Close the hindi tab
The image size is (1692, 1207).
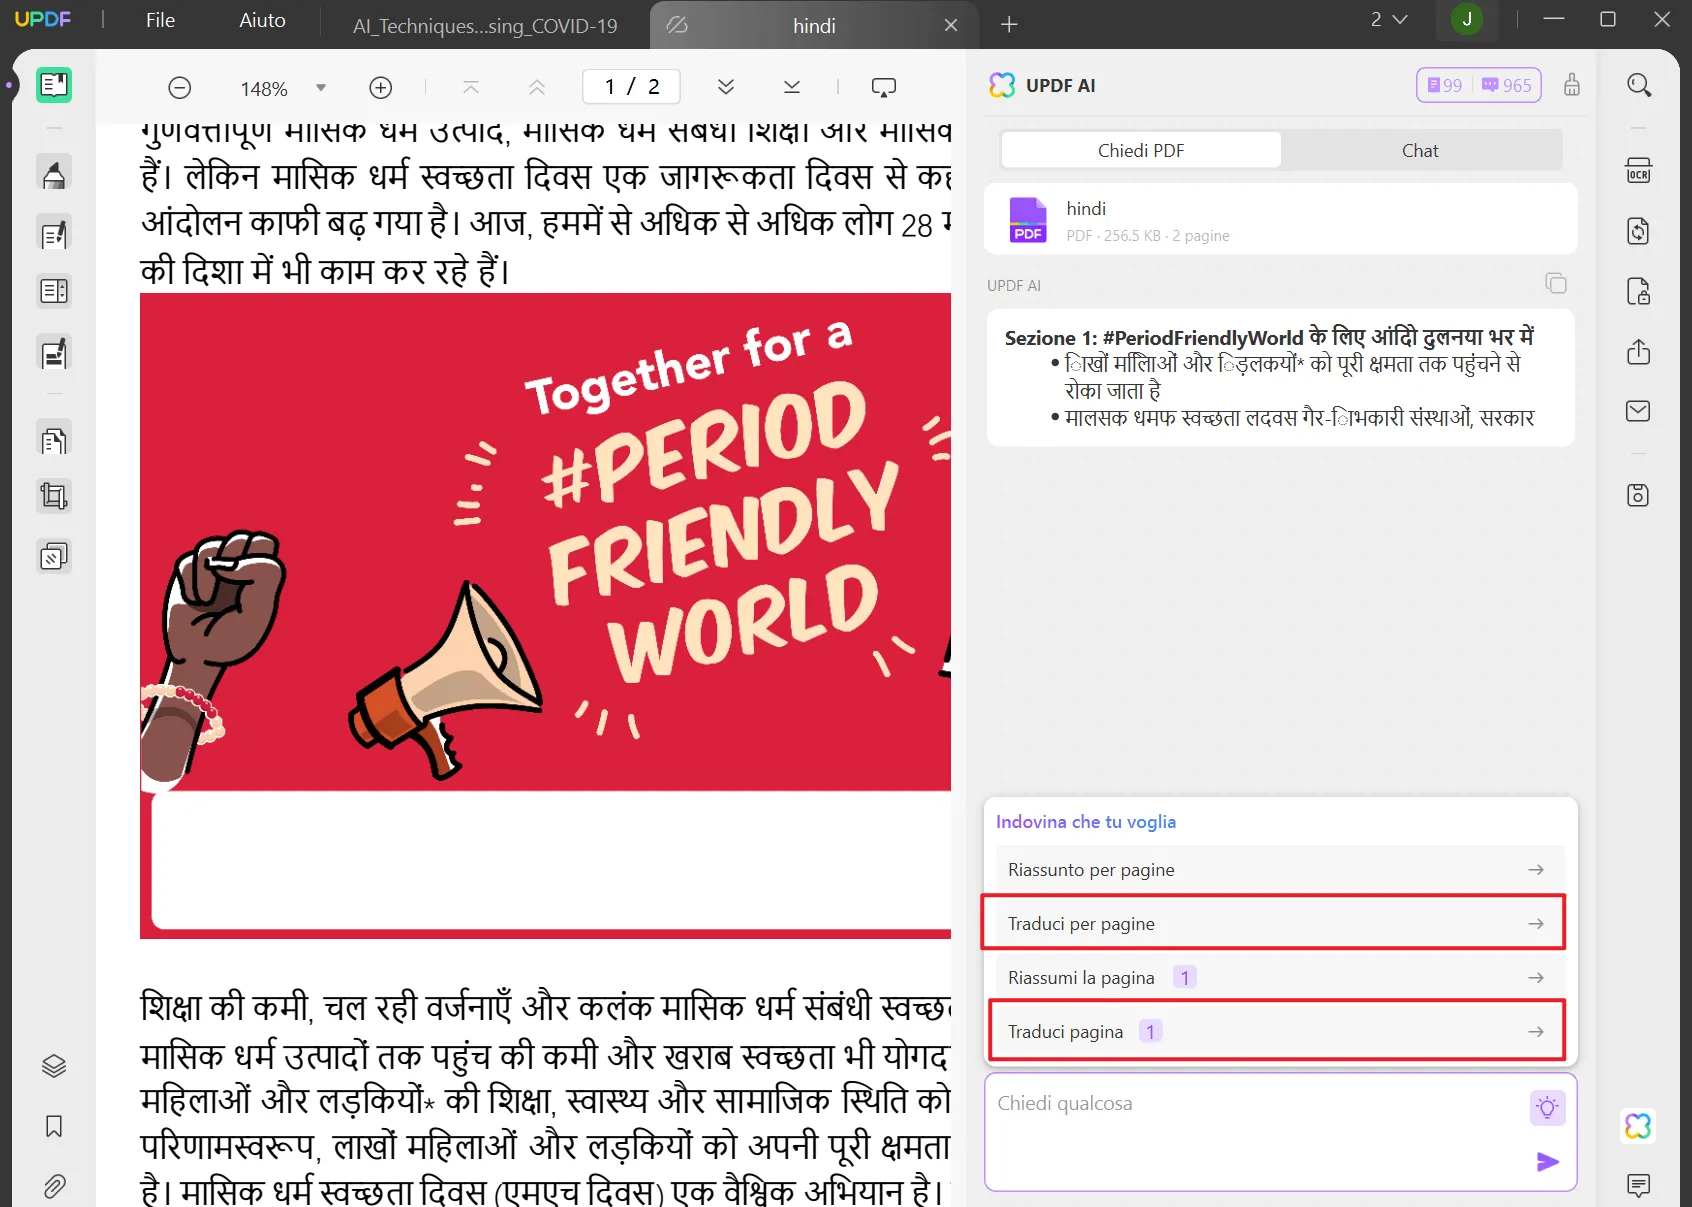[951, 26]
